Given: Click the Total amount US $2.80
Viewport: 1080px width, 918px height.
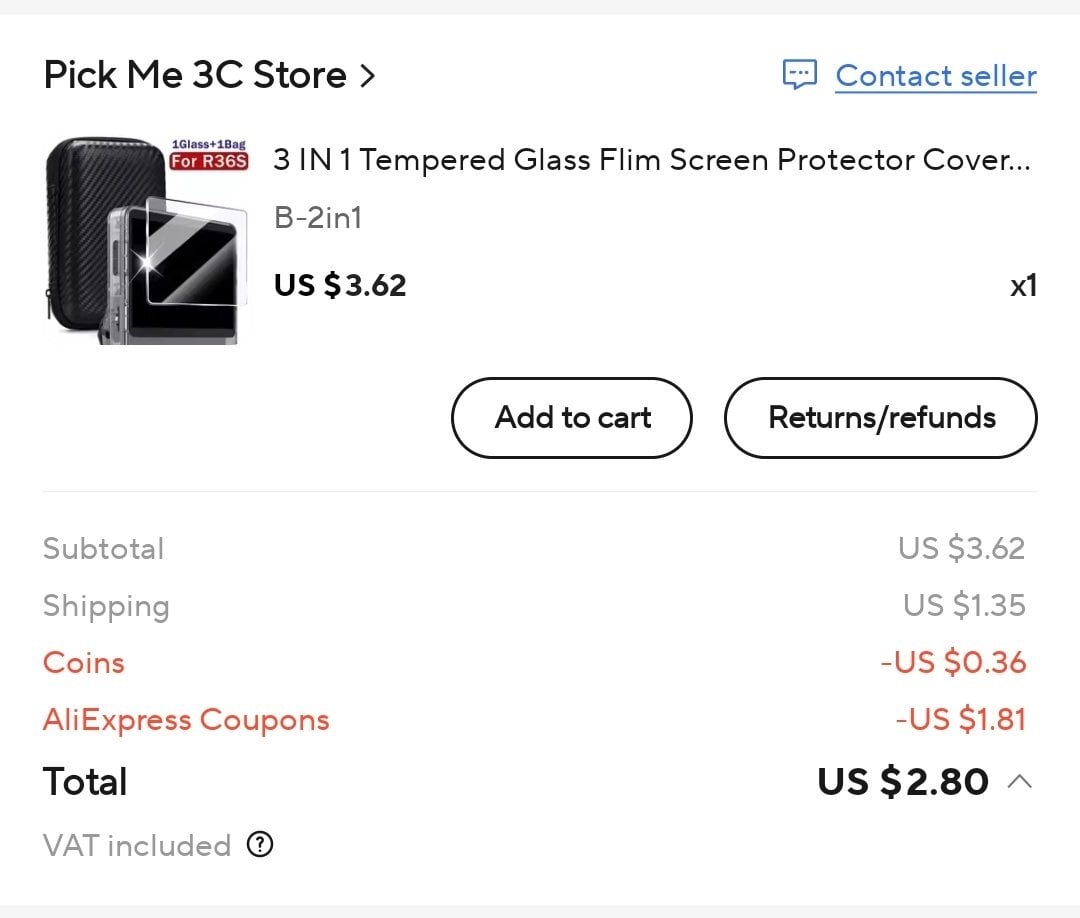Looking at the screenshot, I should pos(903,782).
